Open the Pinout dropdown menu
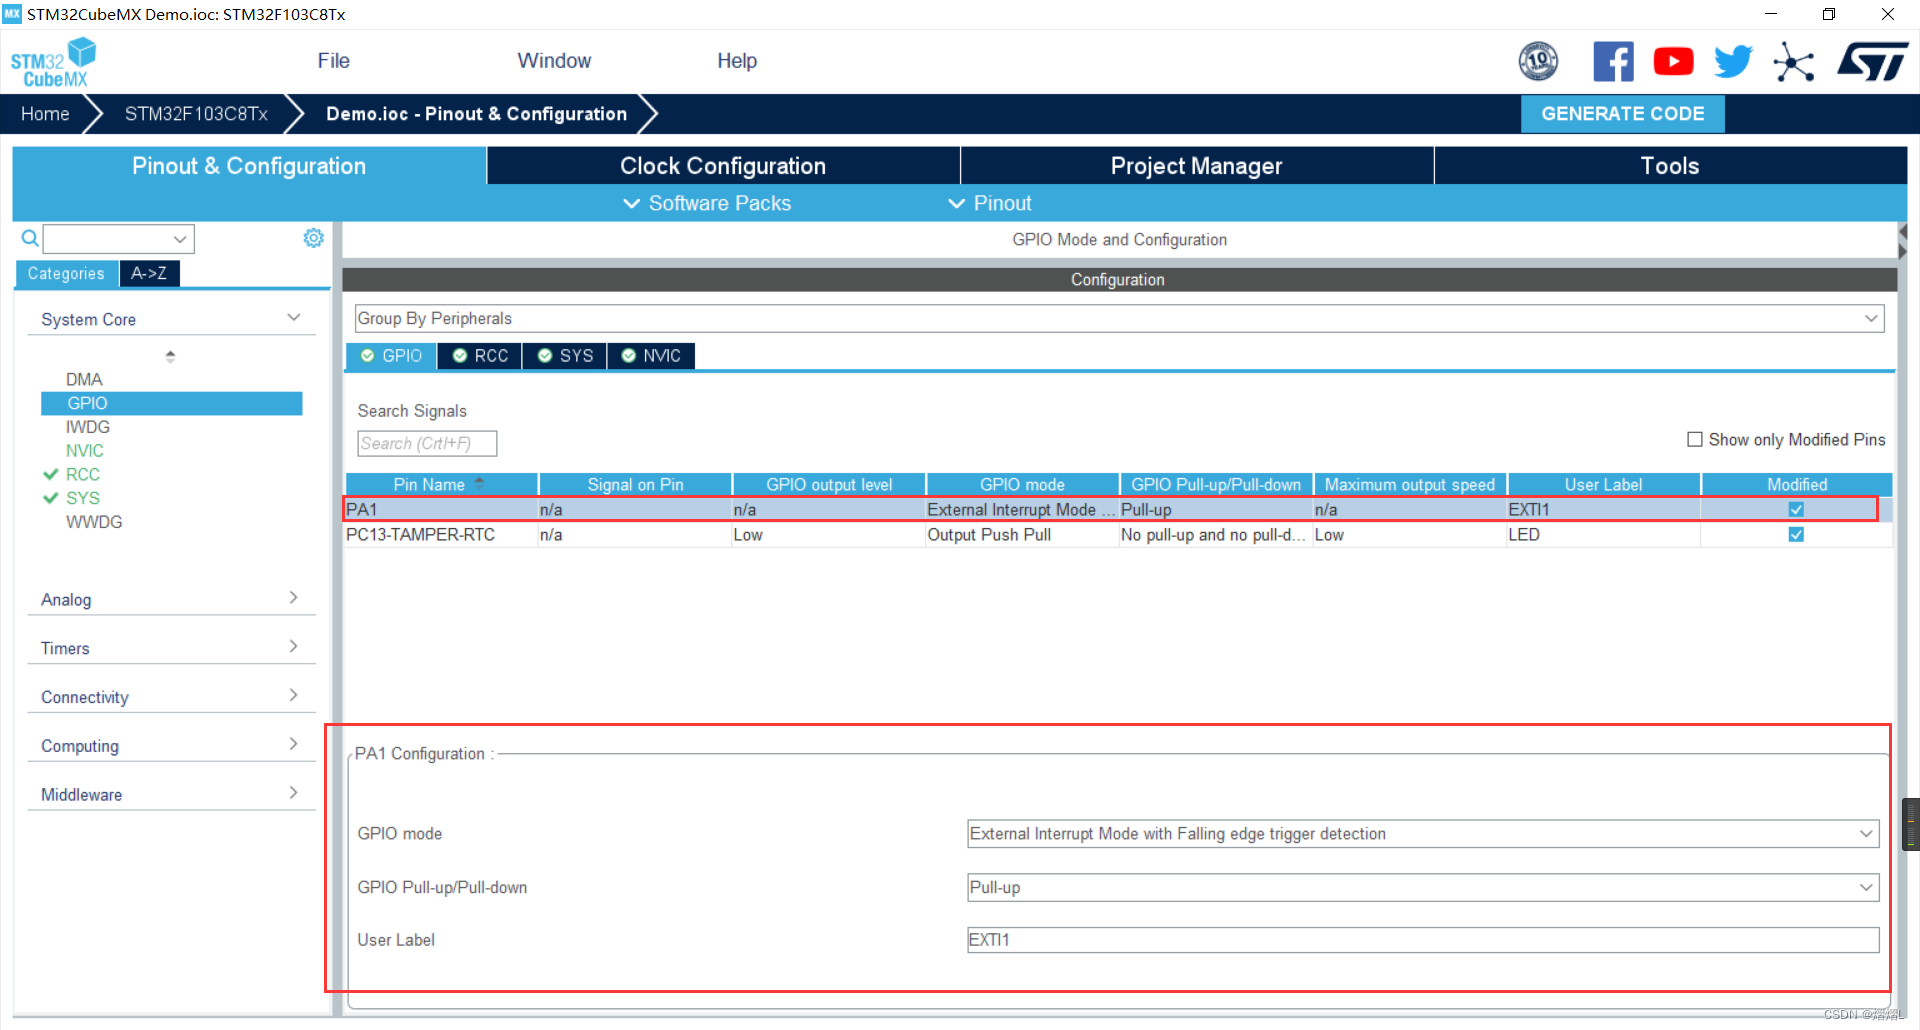Viewport: 1920px width, 1030px height. [990, 203]
